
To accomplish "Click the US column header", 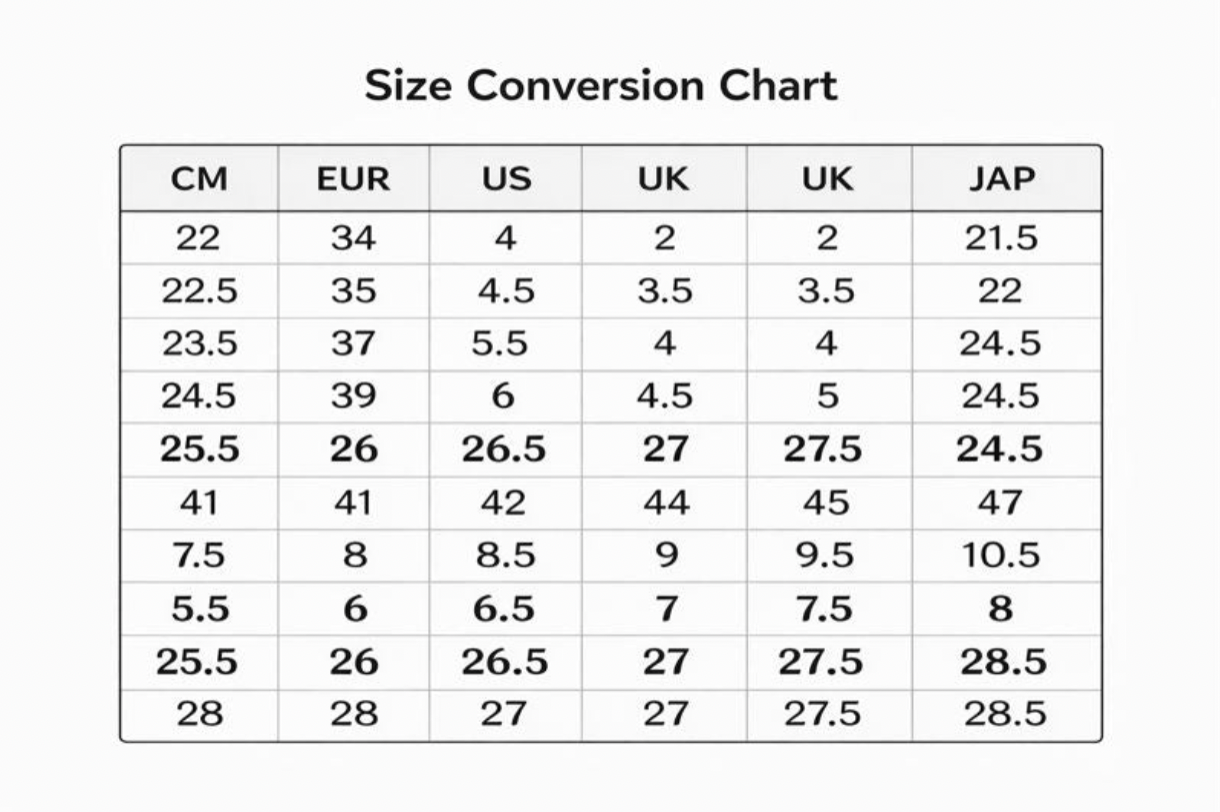I will click(505, 179).
